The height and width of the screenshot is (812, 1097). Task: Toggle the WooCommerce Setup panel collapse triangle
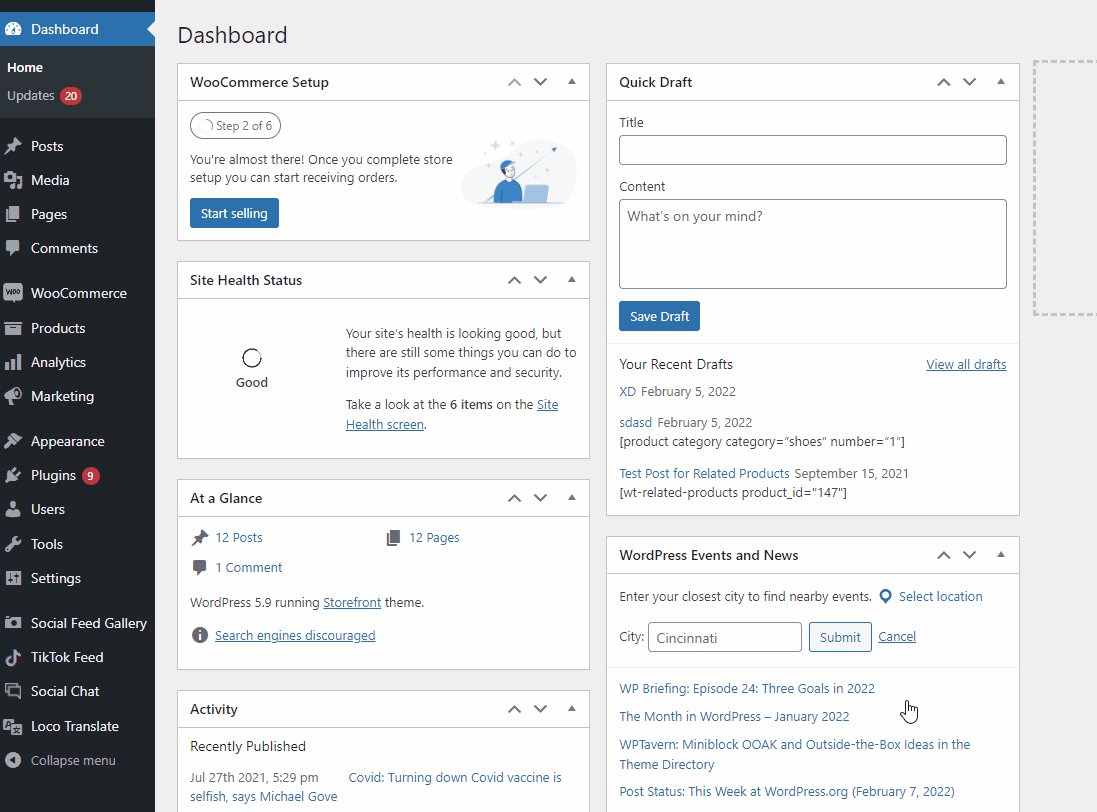tap(572, 82)
